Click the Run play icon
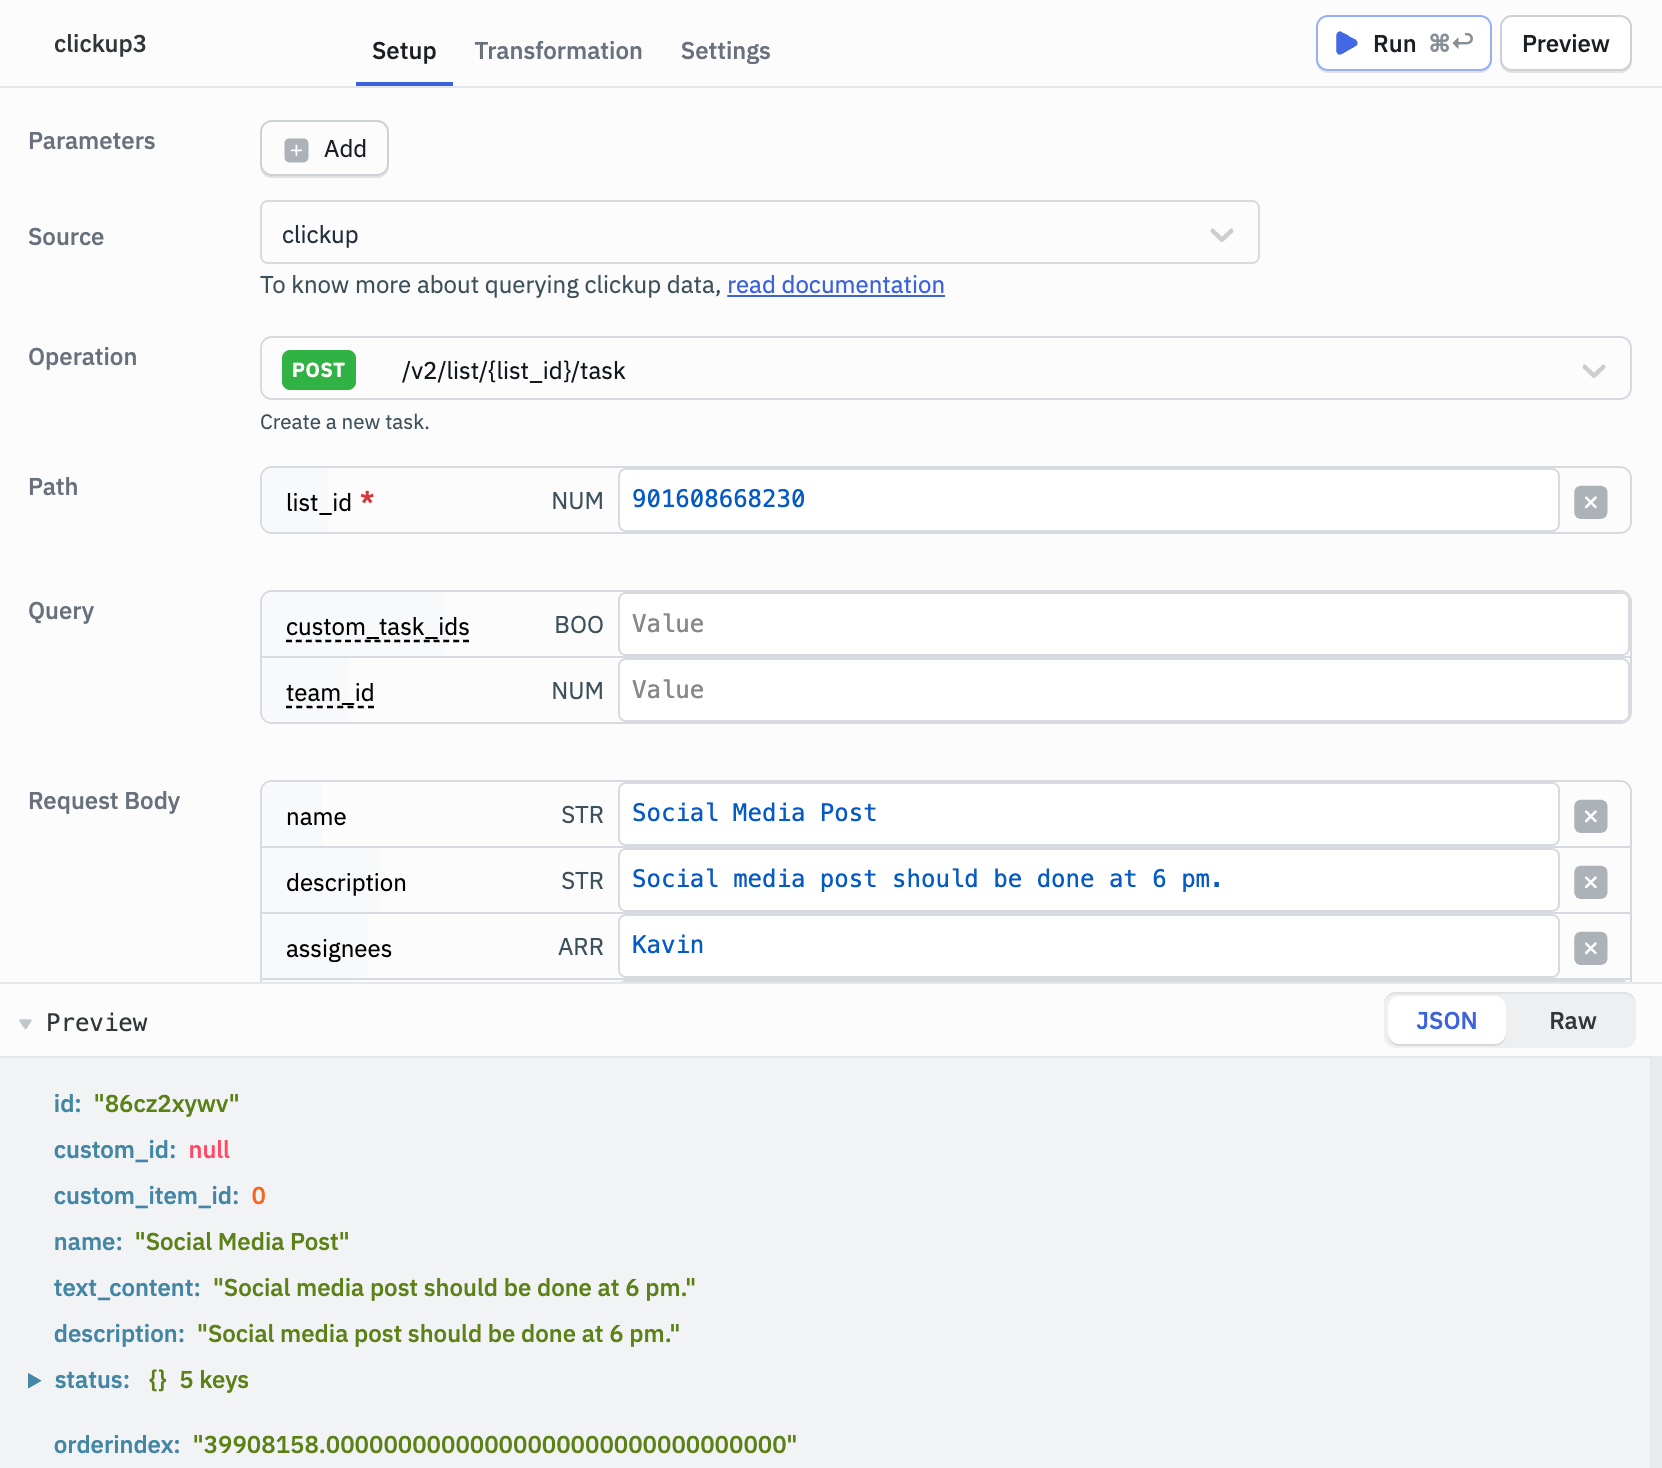 click(1347, 43)
